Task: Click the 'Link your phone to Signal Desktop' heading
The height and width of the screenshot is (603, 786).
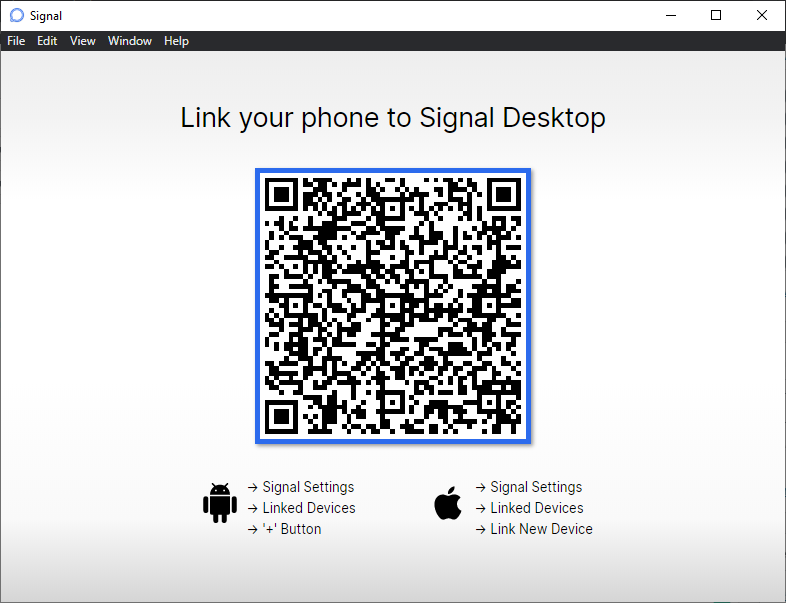Action: pos(393,118)
